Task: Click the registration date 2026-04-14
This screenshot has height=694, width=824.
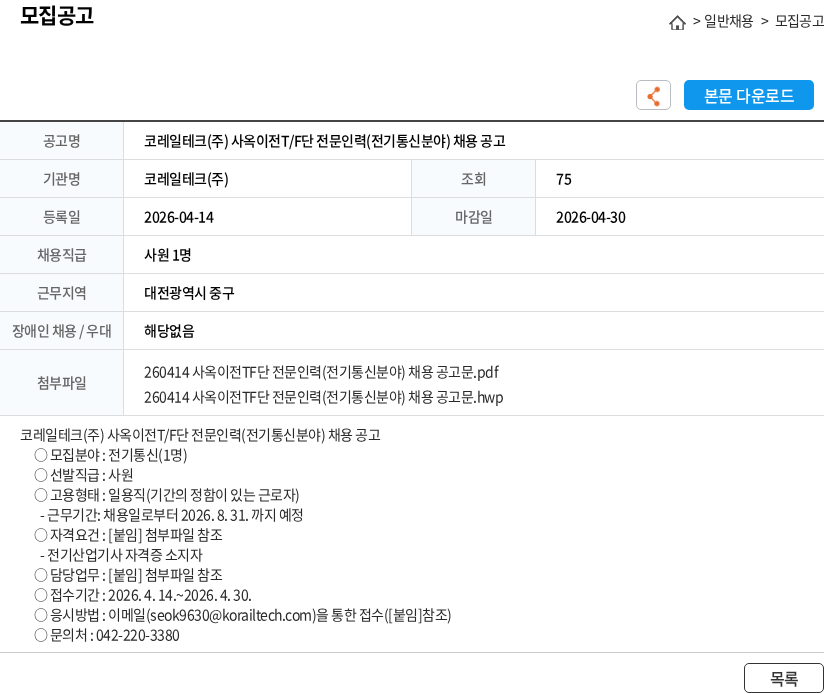Action: [179, 217]
